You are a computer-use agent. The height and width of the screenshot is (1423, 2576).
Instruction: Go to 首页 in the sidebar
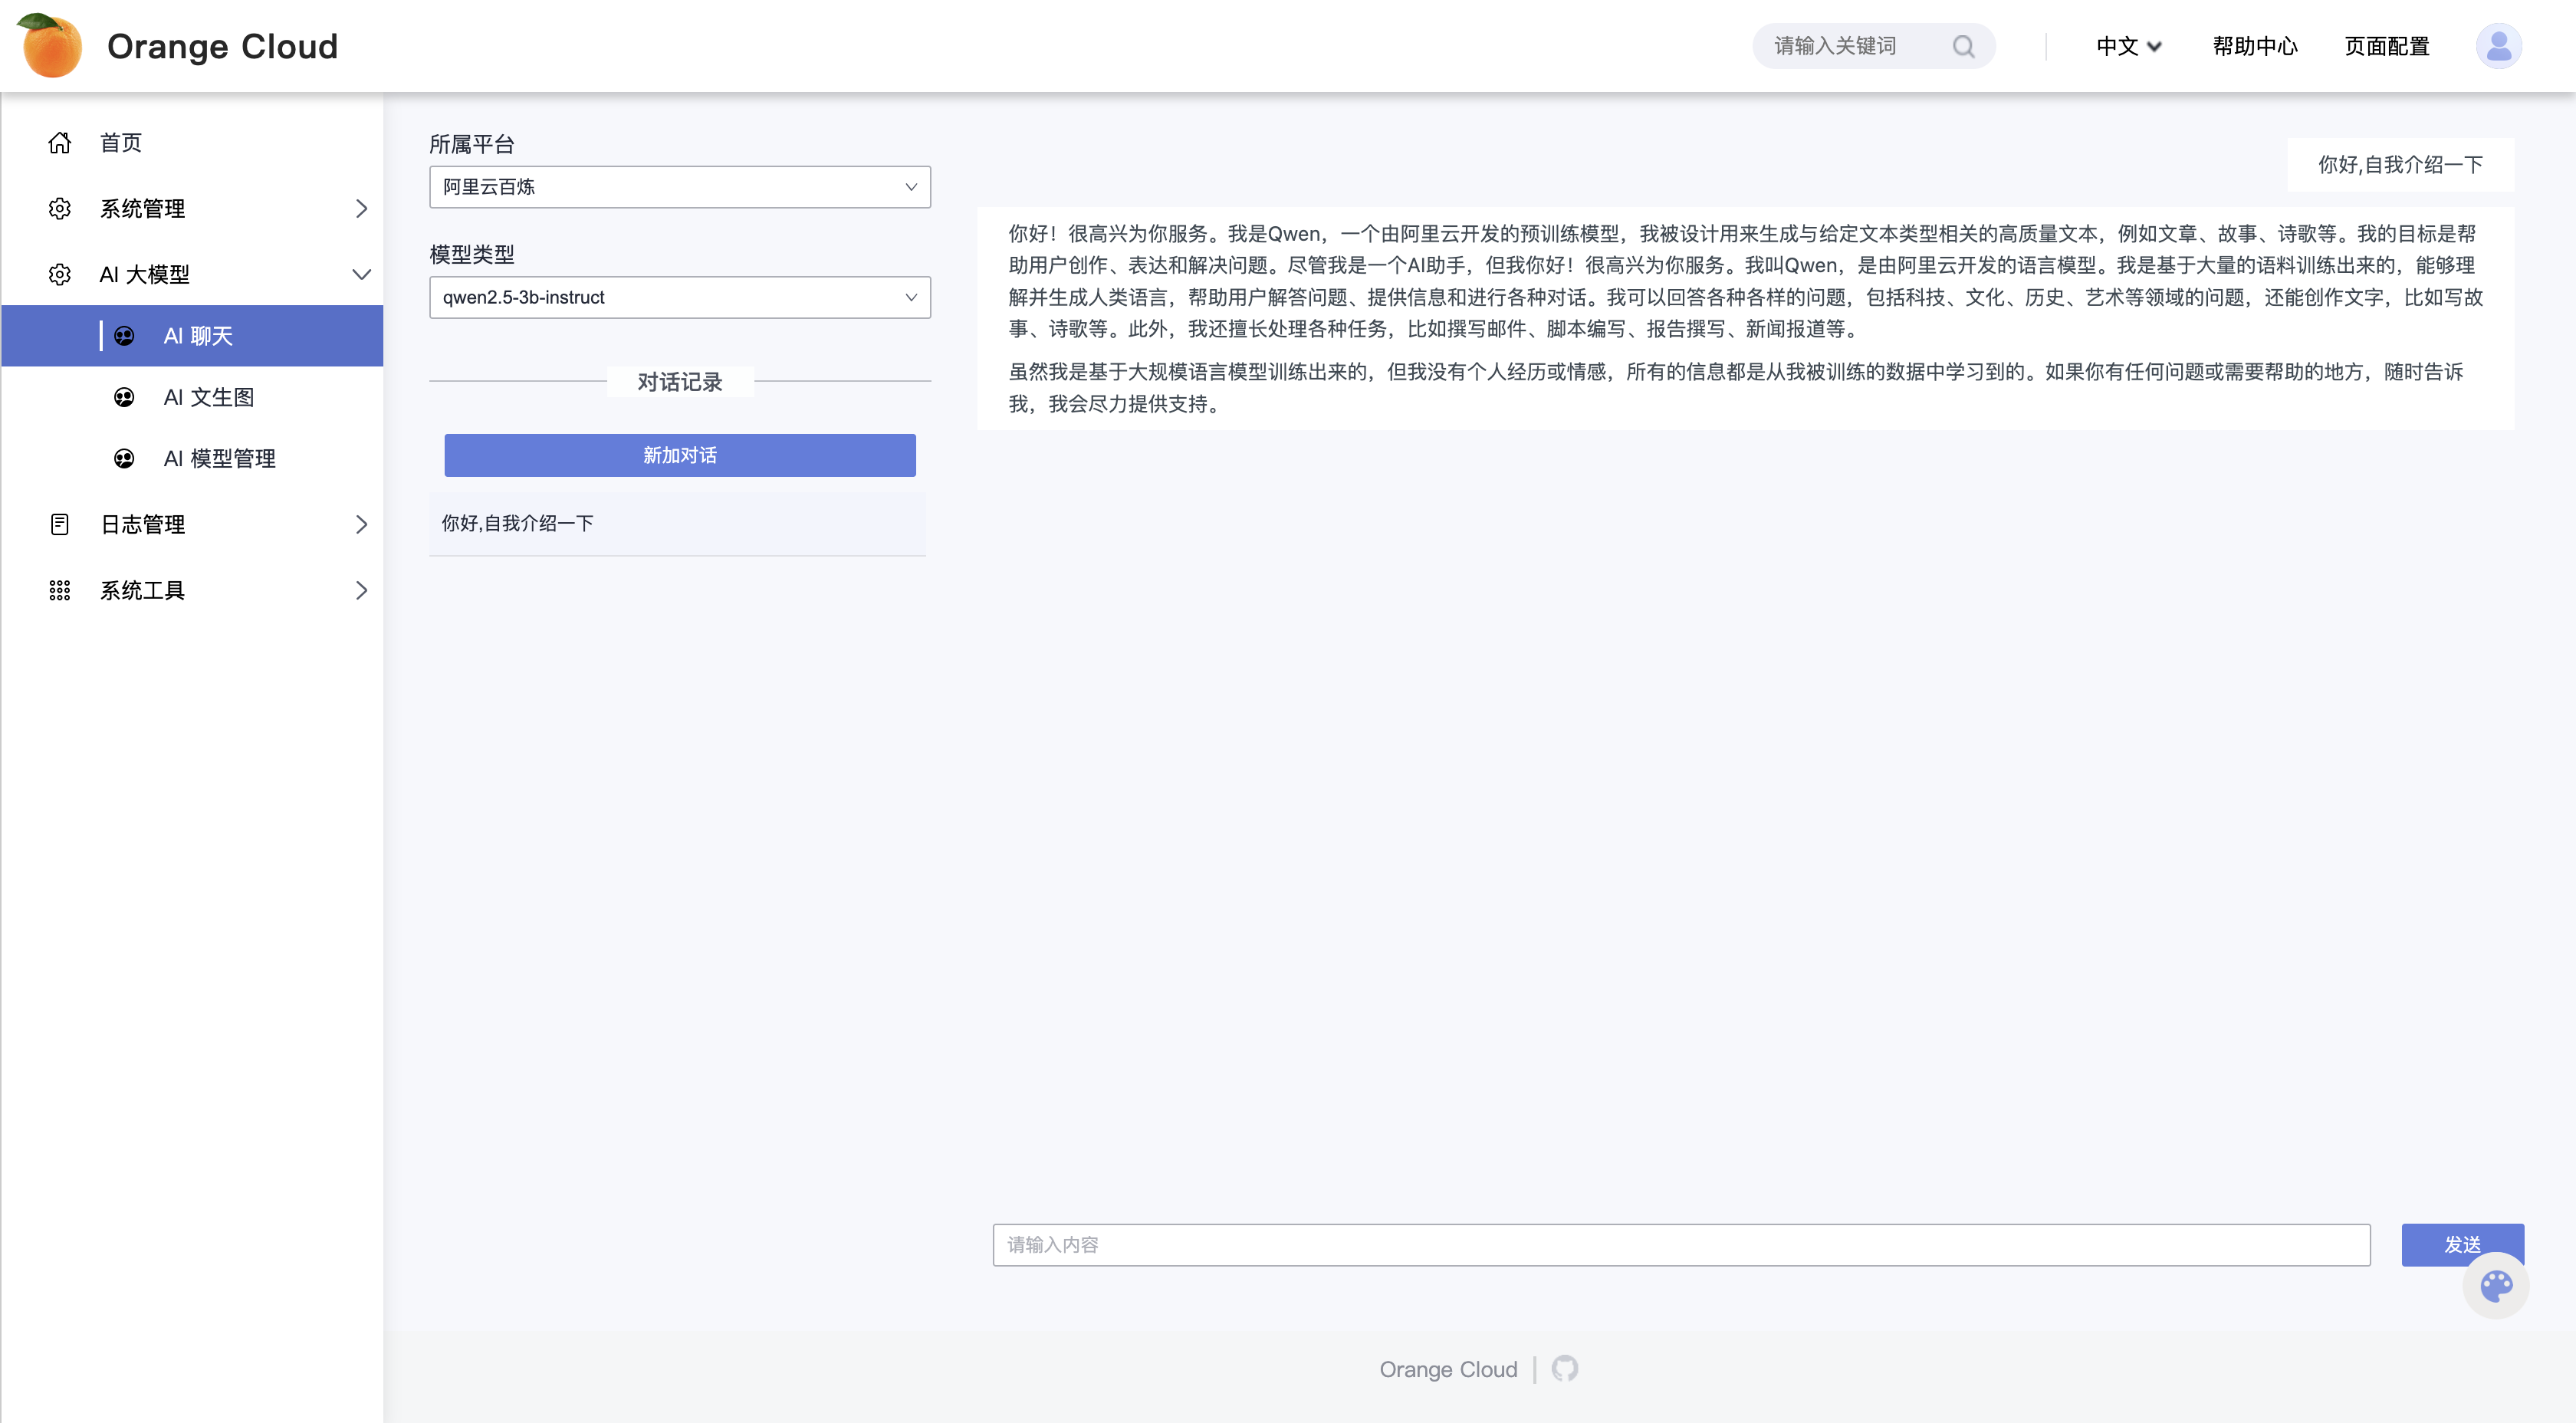tap(121, 143)
